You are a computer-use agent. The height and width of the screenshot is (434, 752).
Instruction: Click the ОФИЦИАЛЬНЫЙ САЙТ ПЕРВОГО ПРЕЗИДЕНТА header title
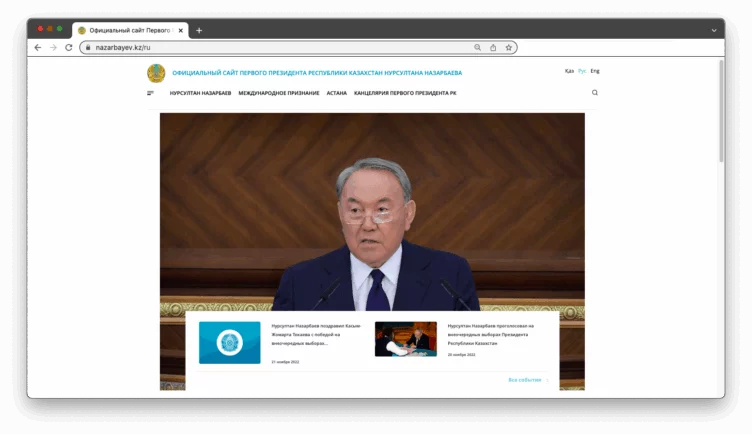(x=317, y=73)
